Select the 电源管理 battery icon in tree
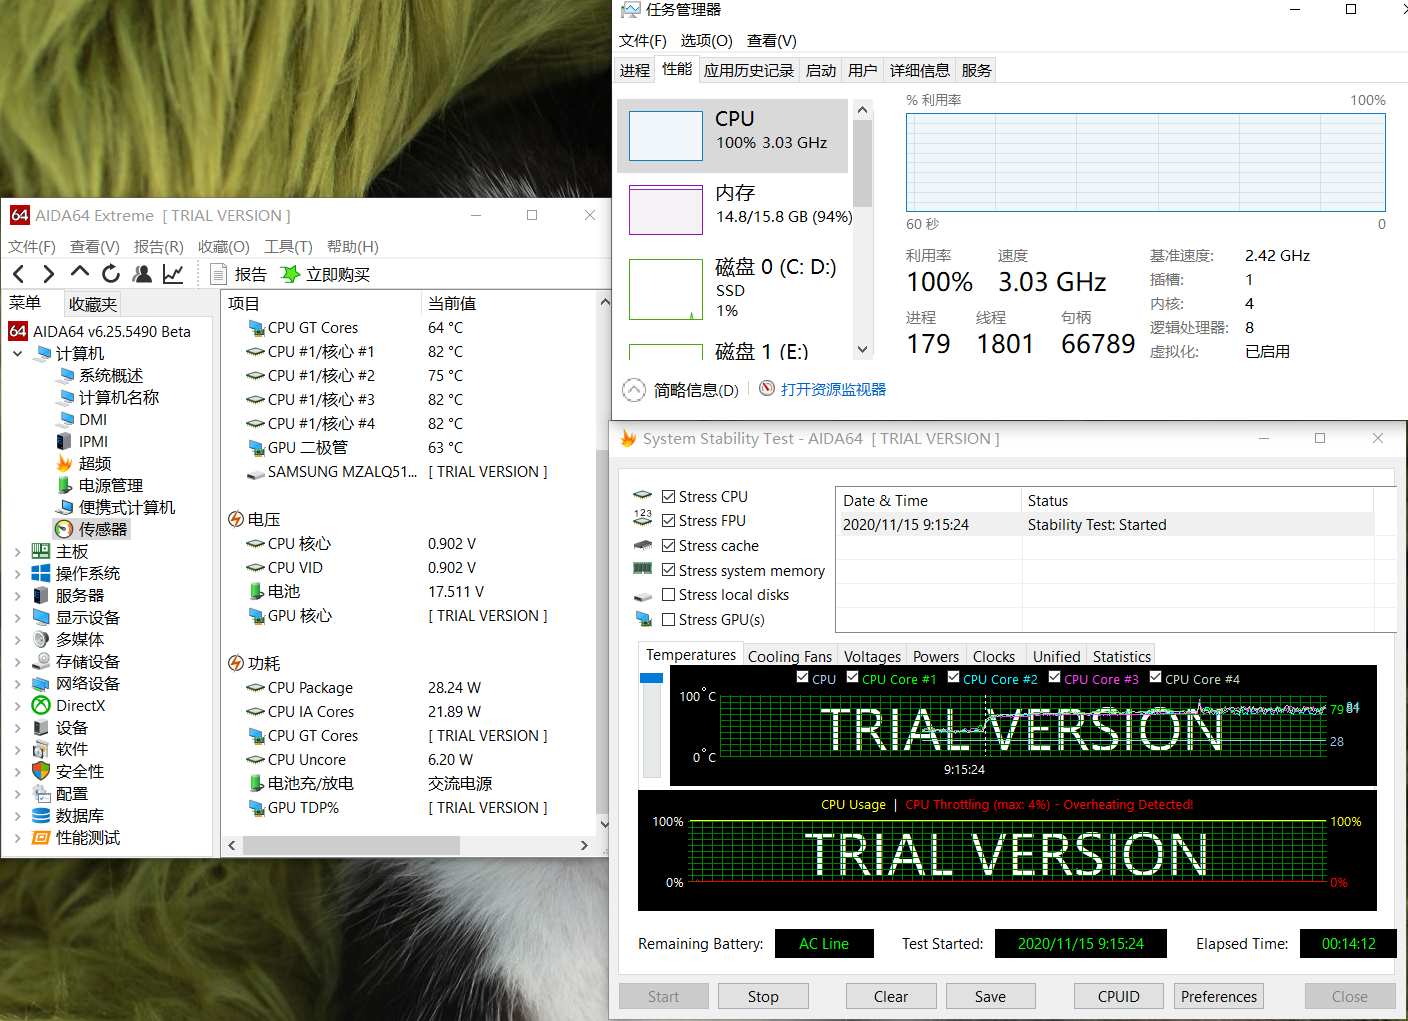Screen dimensions: 1408x1021 pos(64,485)
